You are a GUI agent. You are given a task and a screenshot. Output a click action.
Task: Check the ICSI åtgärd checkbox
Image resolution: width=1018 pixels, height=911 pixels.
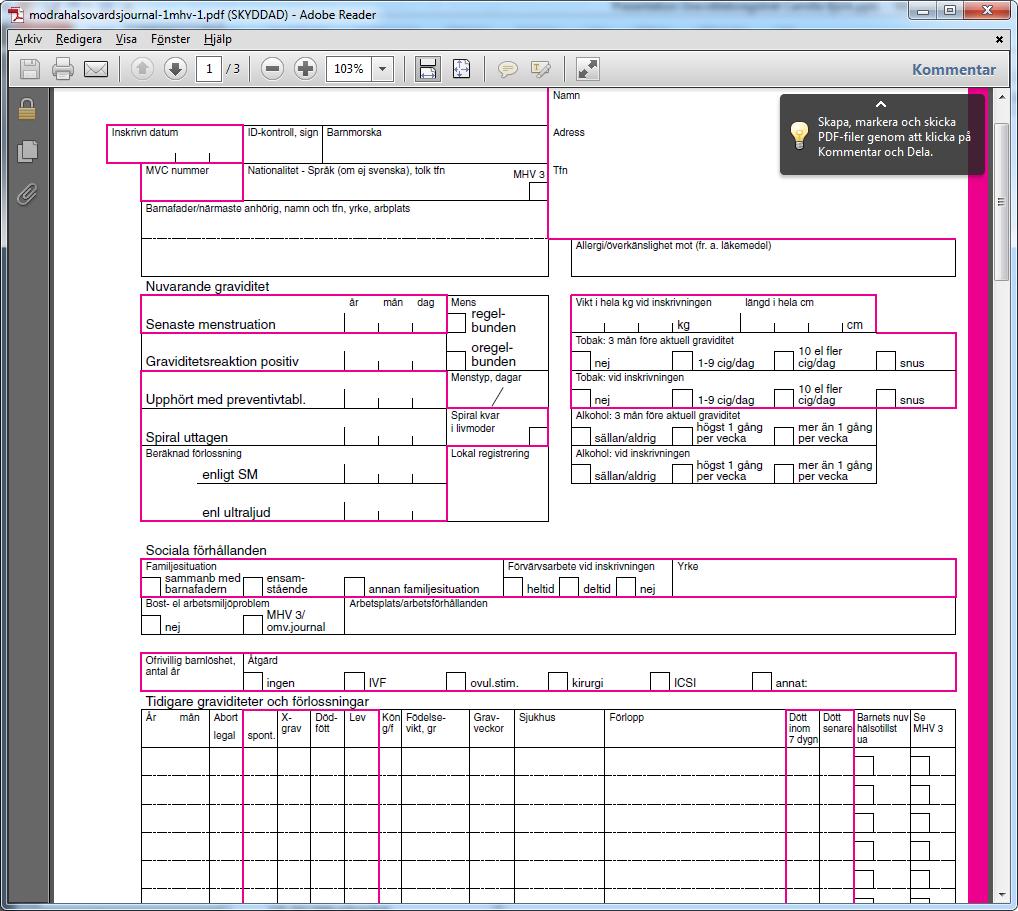660,681
